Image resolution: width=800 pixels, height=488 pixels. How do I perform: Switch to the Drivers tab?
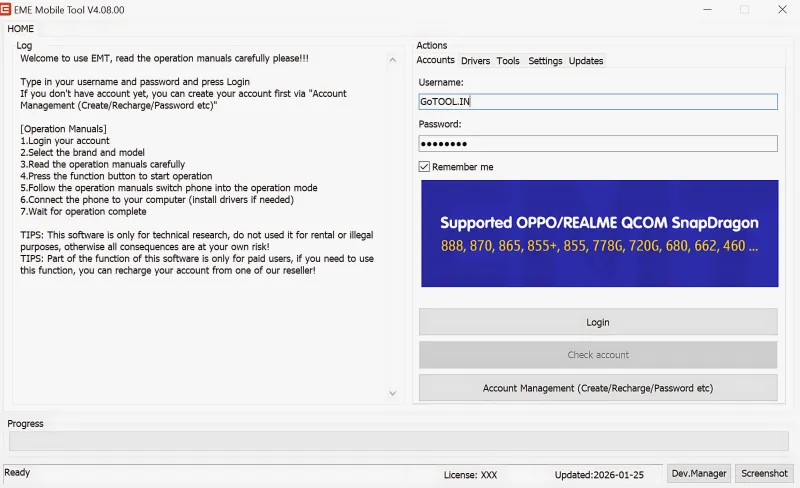[476, 61]
